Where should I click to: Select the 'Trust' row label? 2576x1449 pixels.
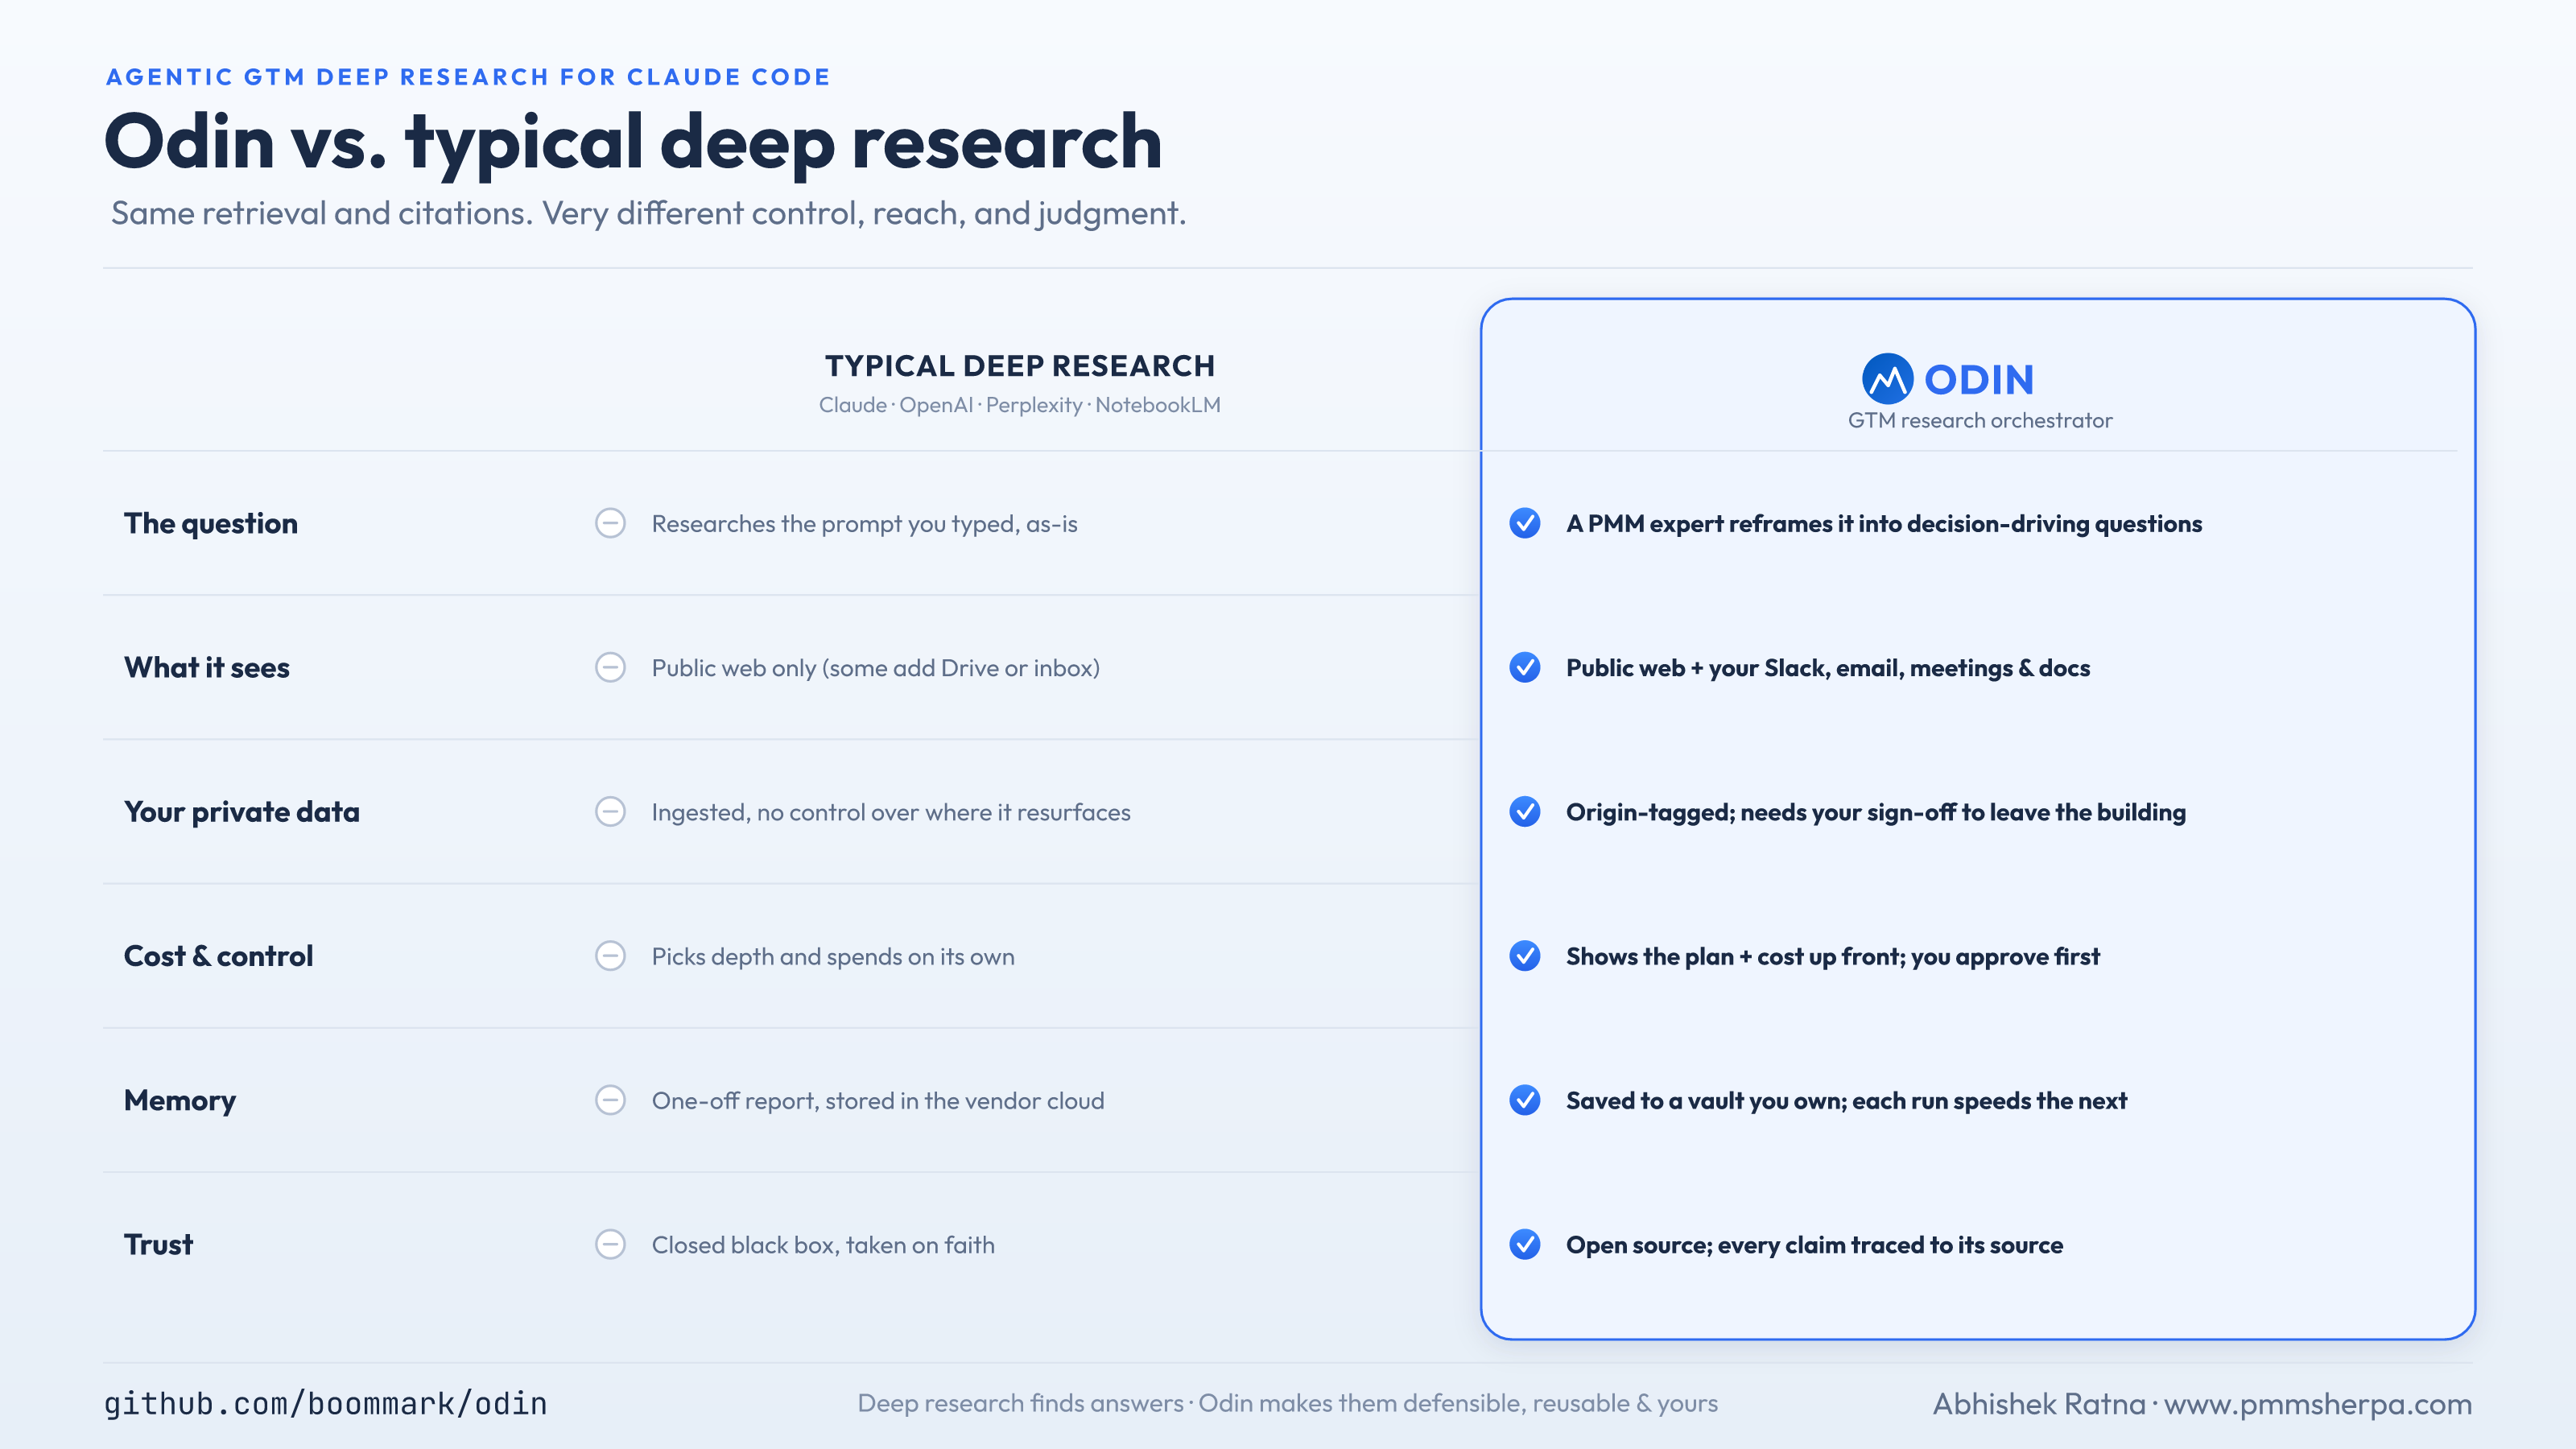point(159,1245)
